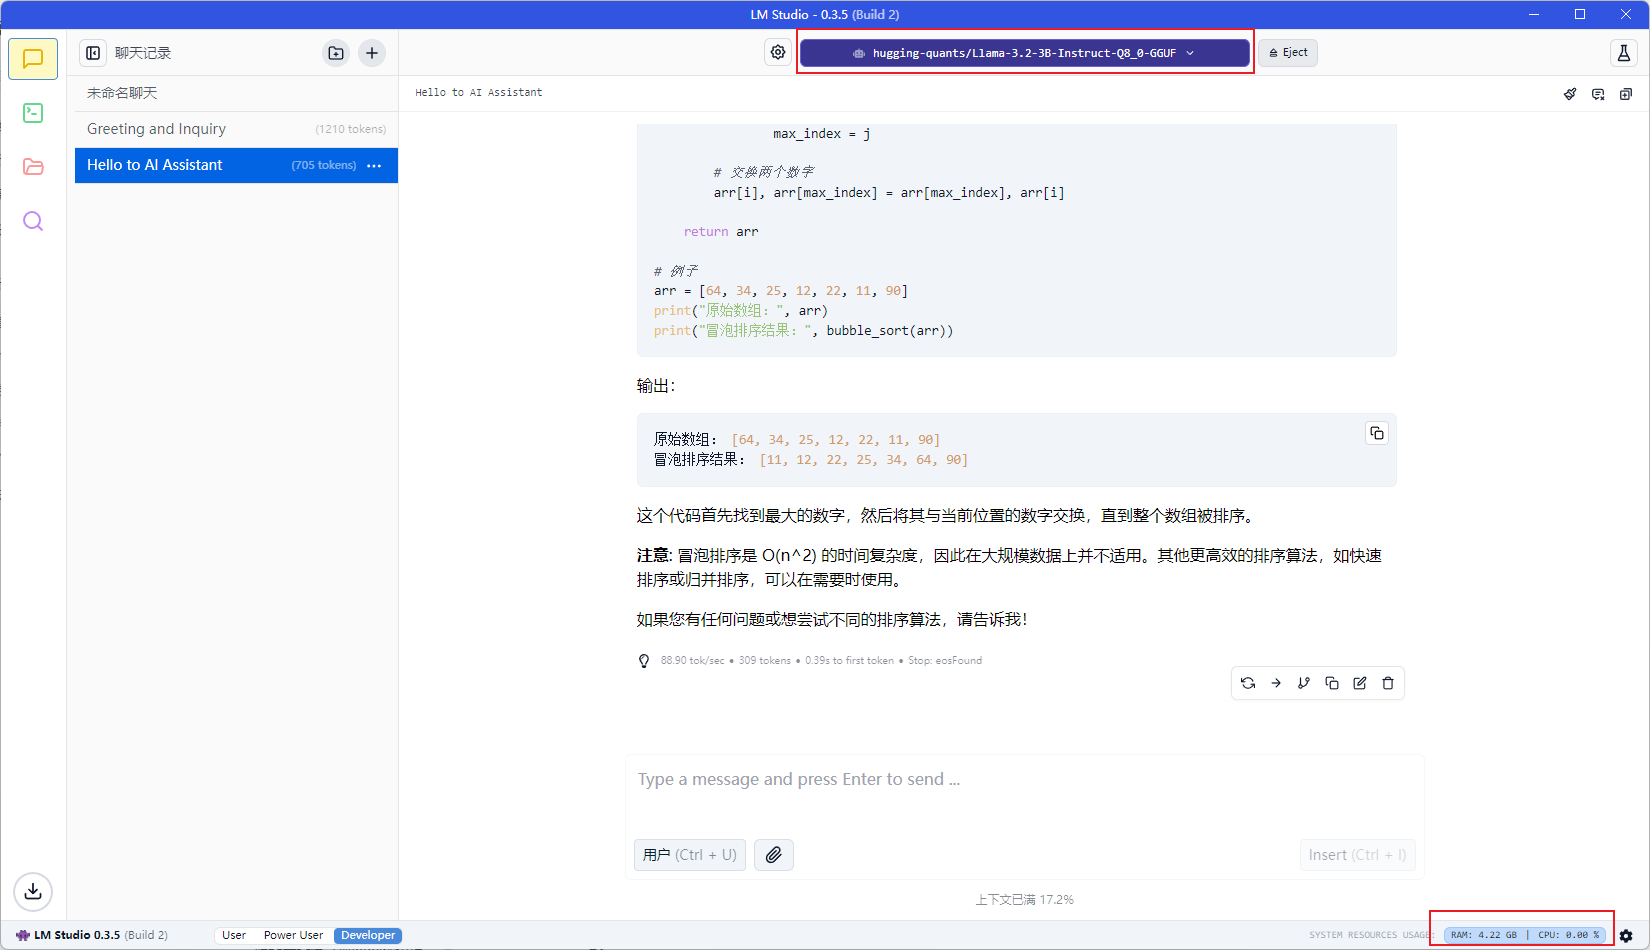Viewport: 1650px width, 950px height.
Task: Click the 聊天记录 header label
Action: tap(143, 53)
